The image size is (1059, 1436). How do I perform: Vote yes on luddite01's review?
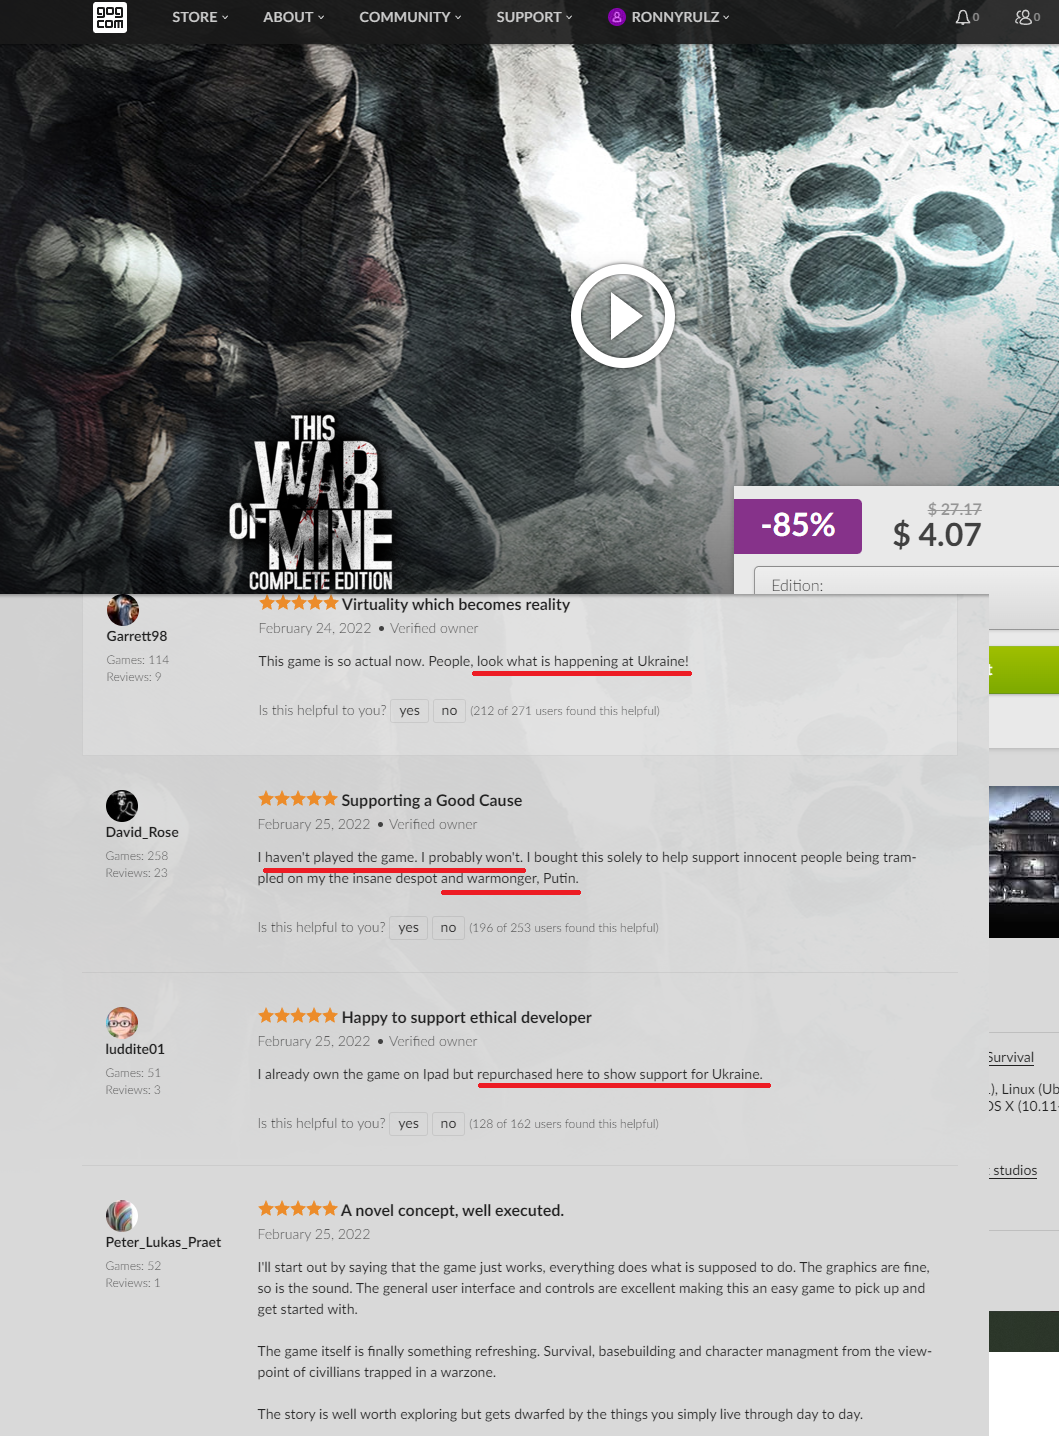point(409,1124)
